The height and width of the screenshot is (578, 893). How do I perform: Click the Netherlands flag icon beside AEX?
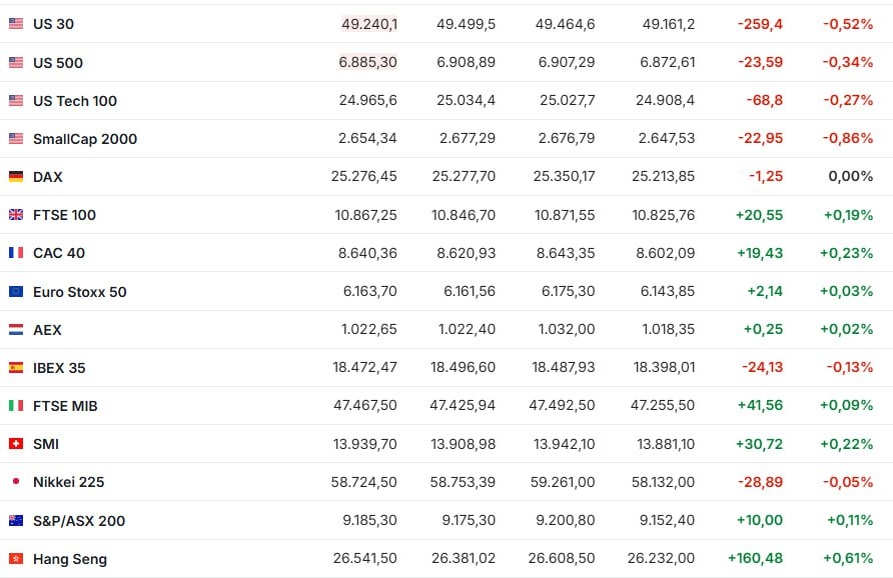(16, 330)
